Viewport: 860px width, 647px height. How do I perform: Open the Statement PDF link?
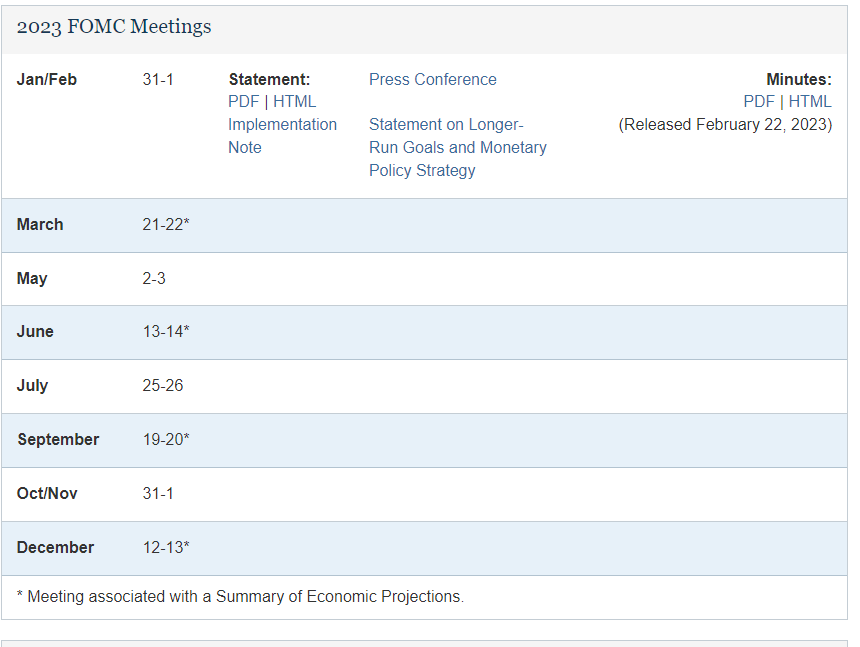click(x=243, y=102)
